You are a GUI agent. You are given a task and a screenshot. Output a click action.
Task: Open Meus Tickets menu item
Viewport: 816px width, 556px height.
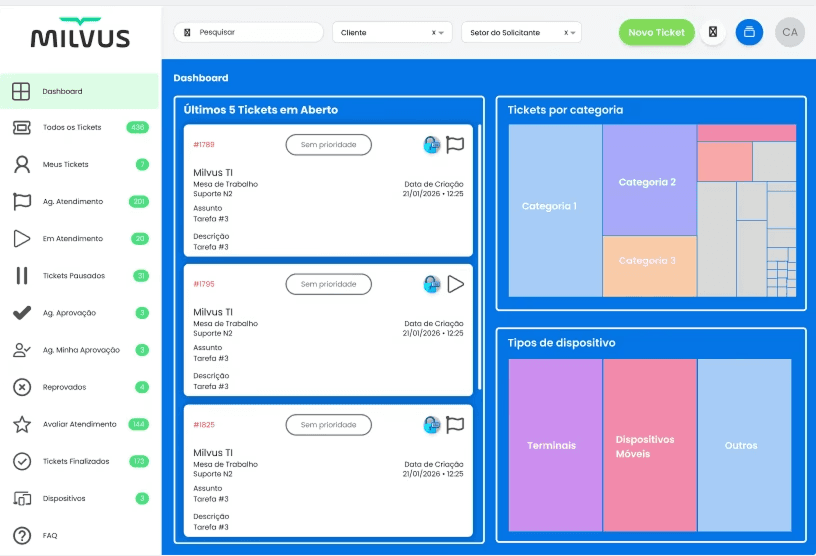pos(79,165)
